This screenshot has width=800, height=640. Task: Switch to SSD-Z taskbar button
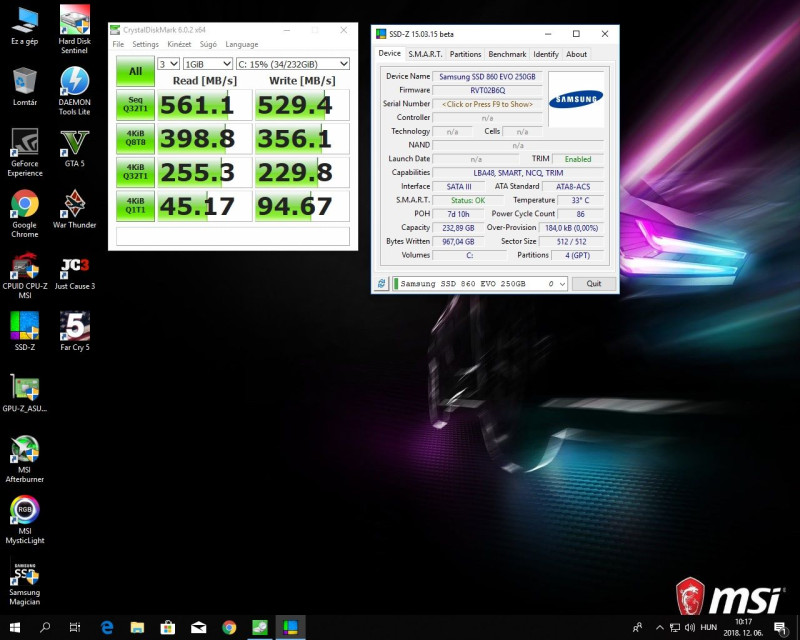point(290,627)
